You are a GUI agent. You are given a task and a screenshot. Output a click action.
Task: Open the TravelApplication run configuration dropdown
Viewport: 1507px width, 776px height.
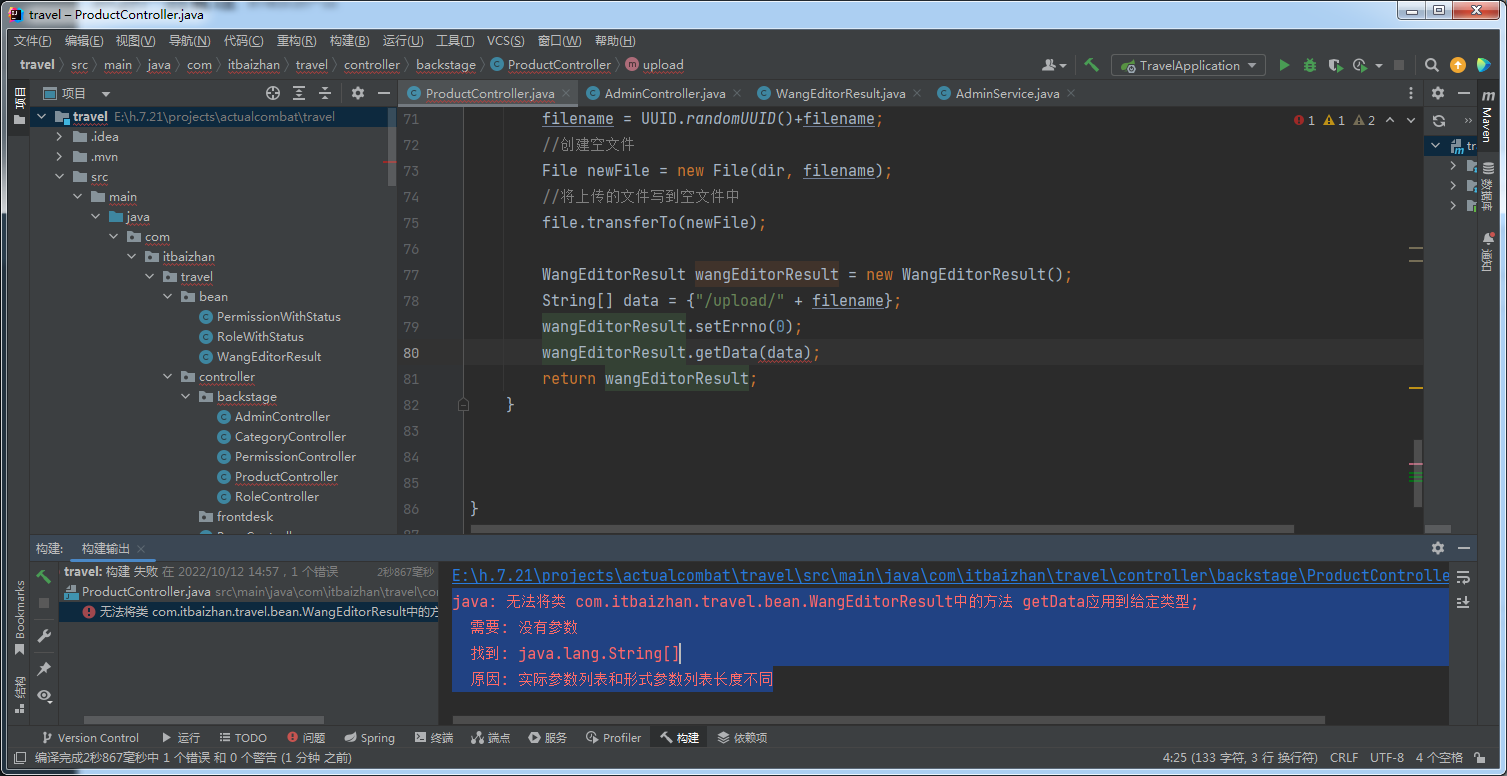pyautogui.click(x=1189, y=65)
